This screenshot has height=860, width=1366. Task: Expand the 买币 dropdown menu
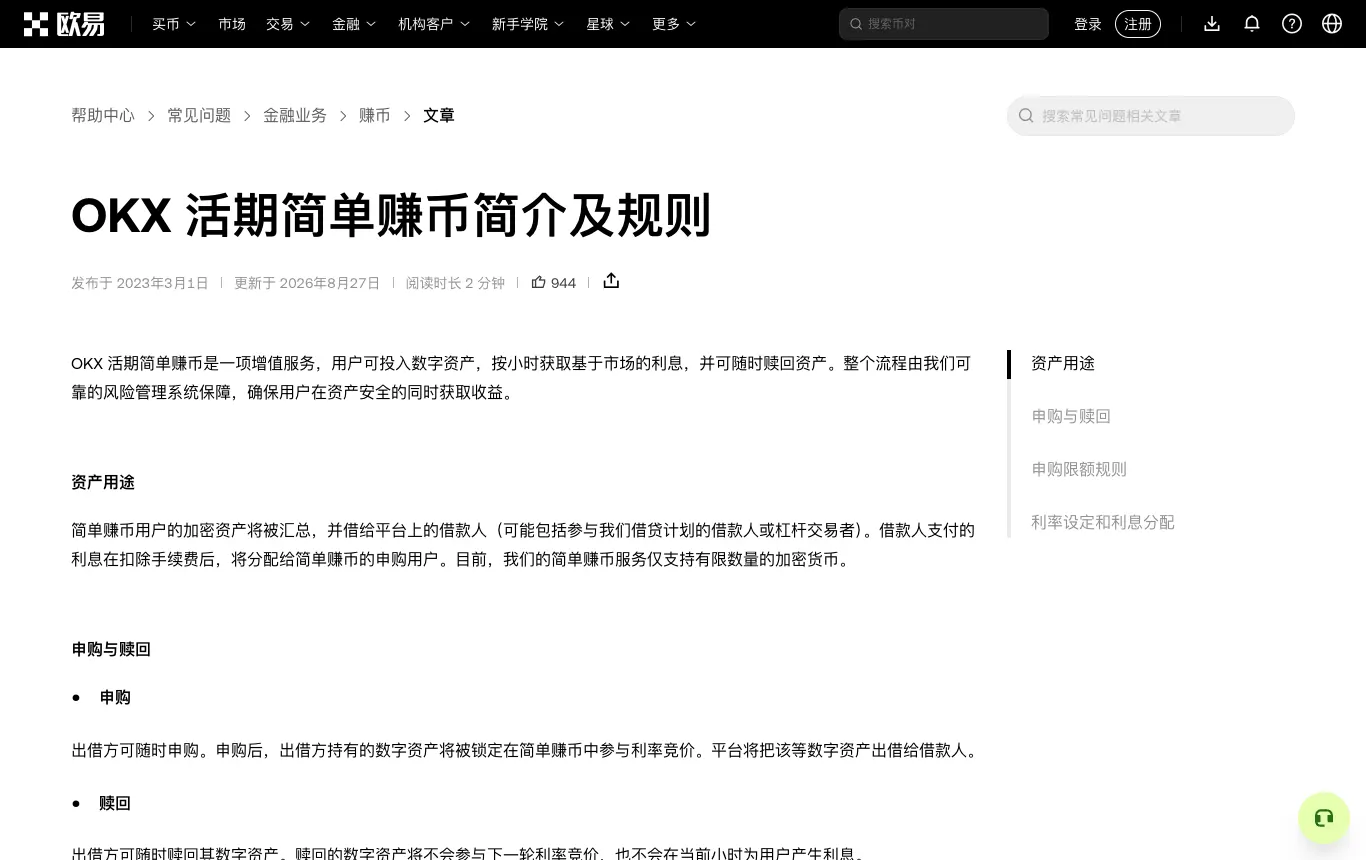point(174,24)
